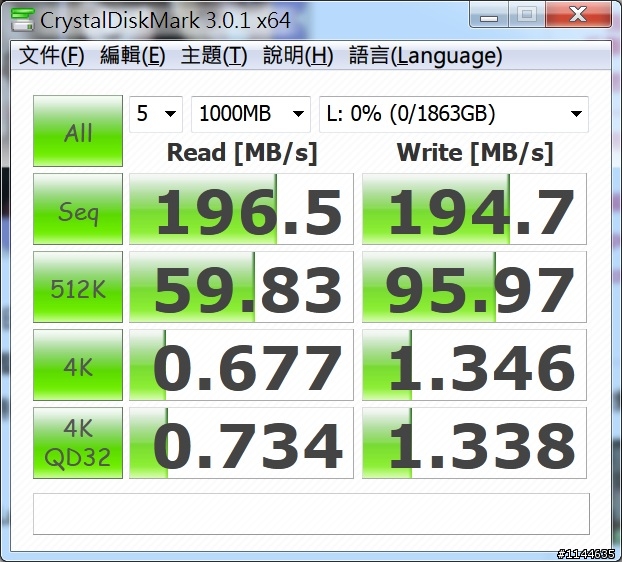
Task: Select the Seq read result 196.5
Action: [241, 209]
